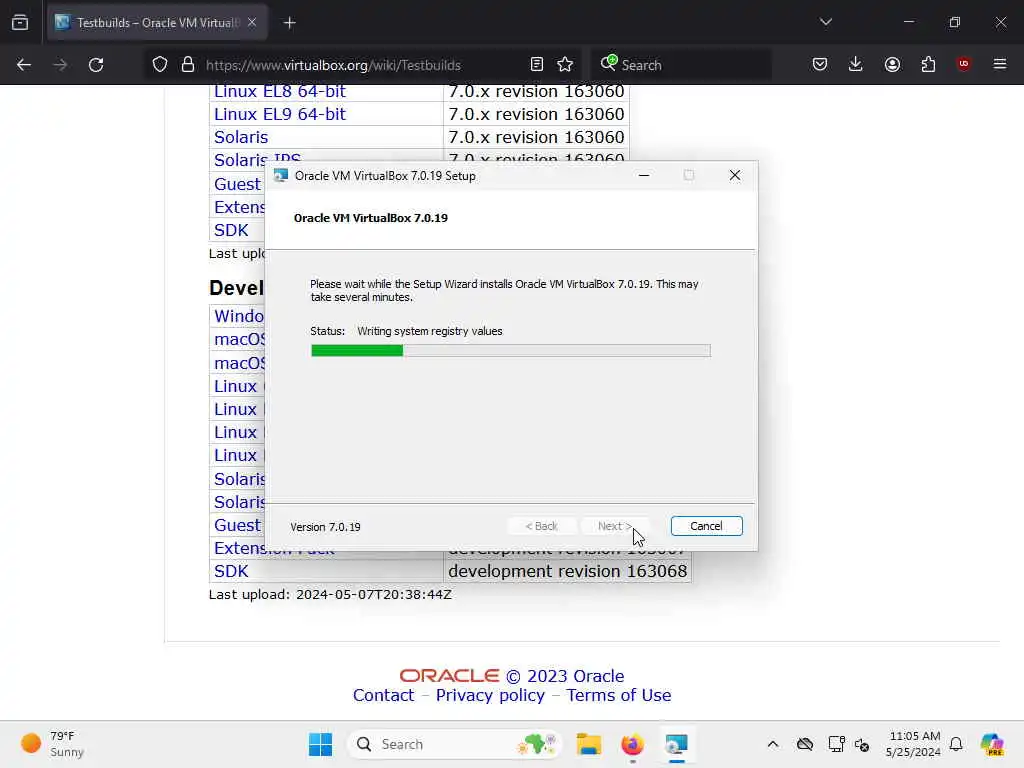Click 'Writing system registry values' status text
The width and height of the screenshot is (1024, 768).
tap(430, 331)
